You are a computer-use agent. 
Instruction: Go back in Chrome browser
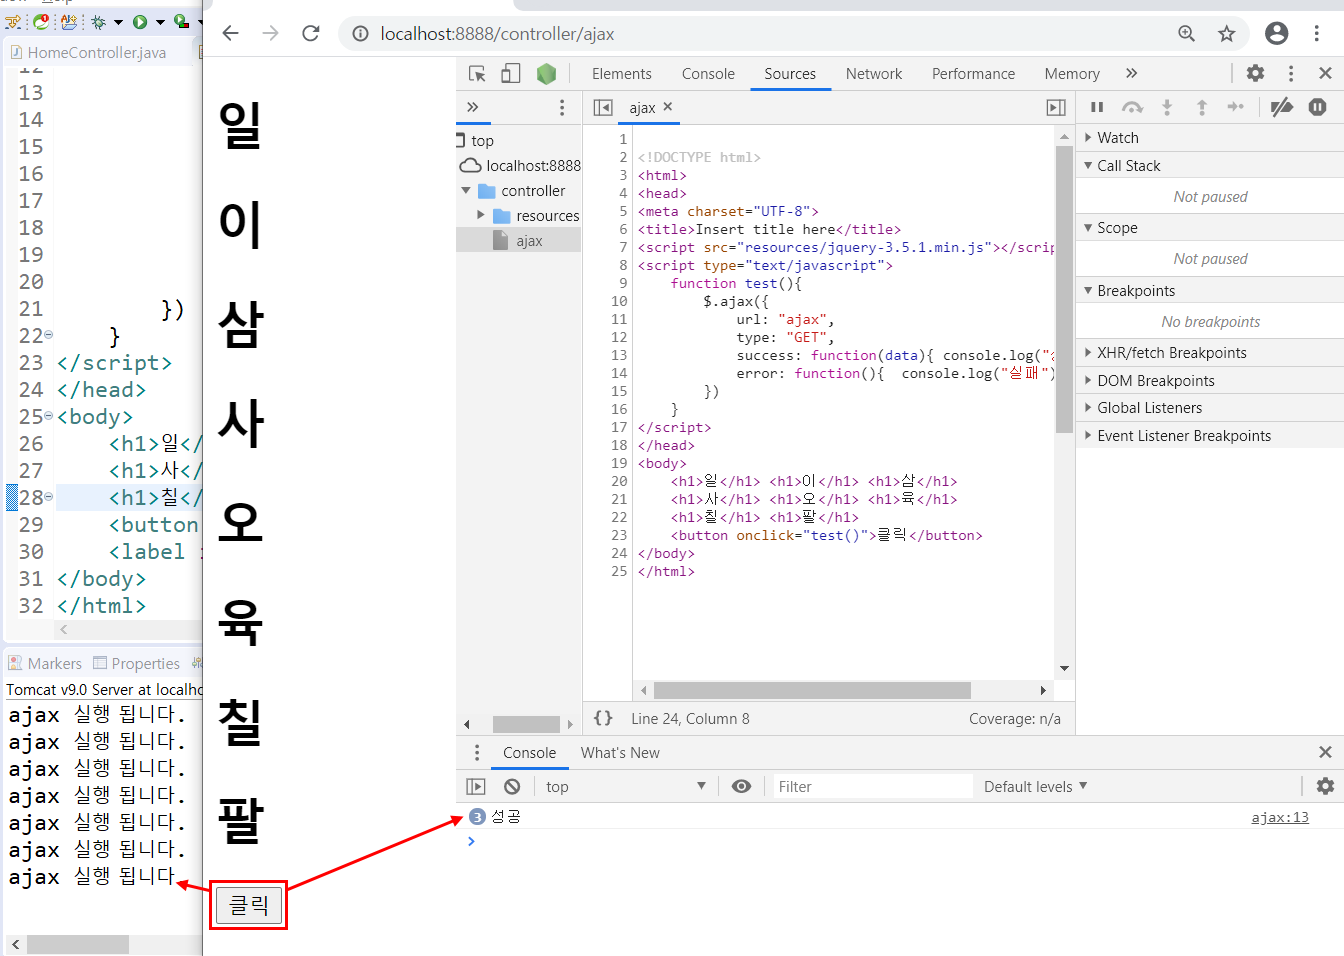click(x=231, y=33)
